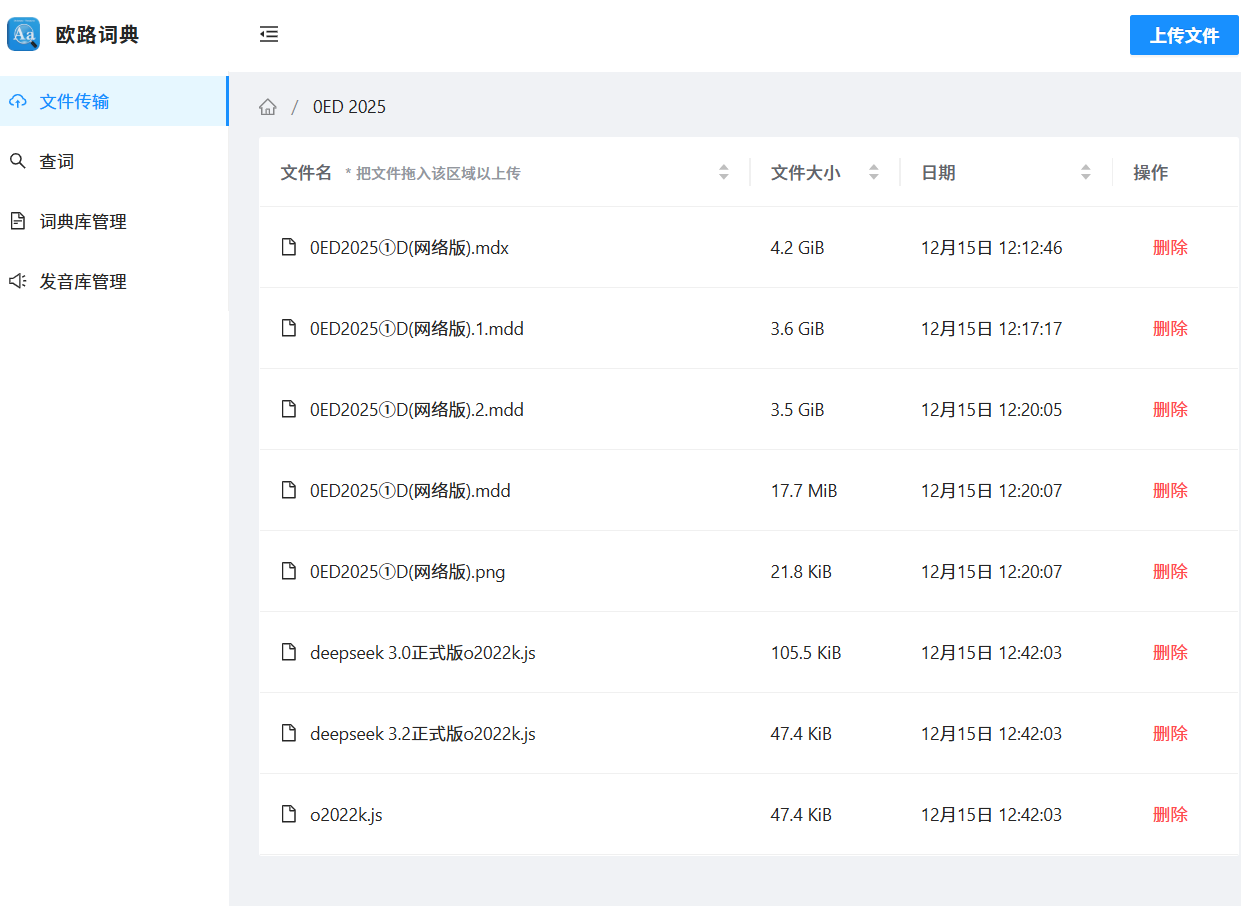This screenshot has width=1241, height=906.
Task: Click the document icon for 词典库管理
Action: [x=17, y=222]
